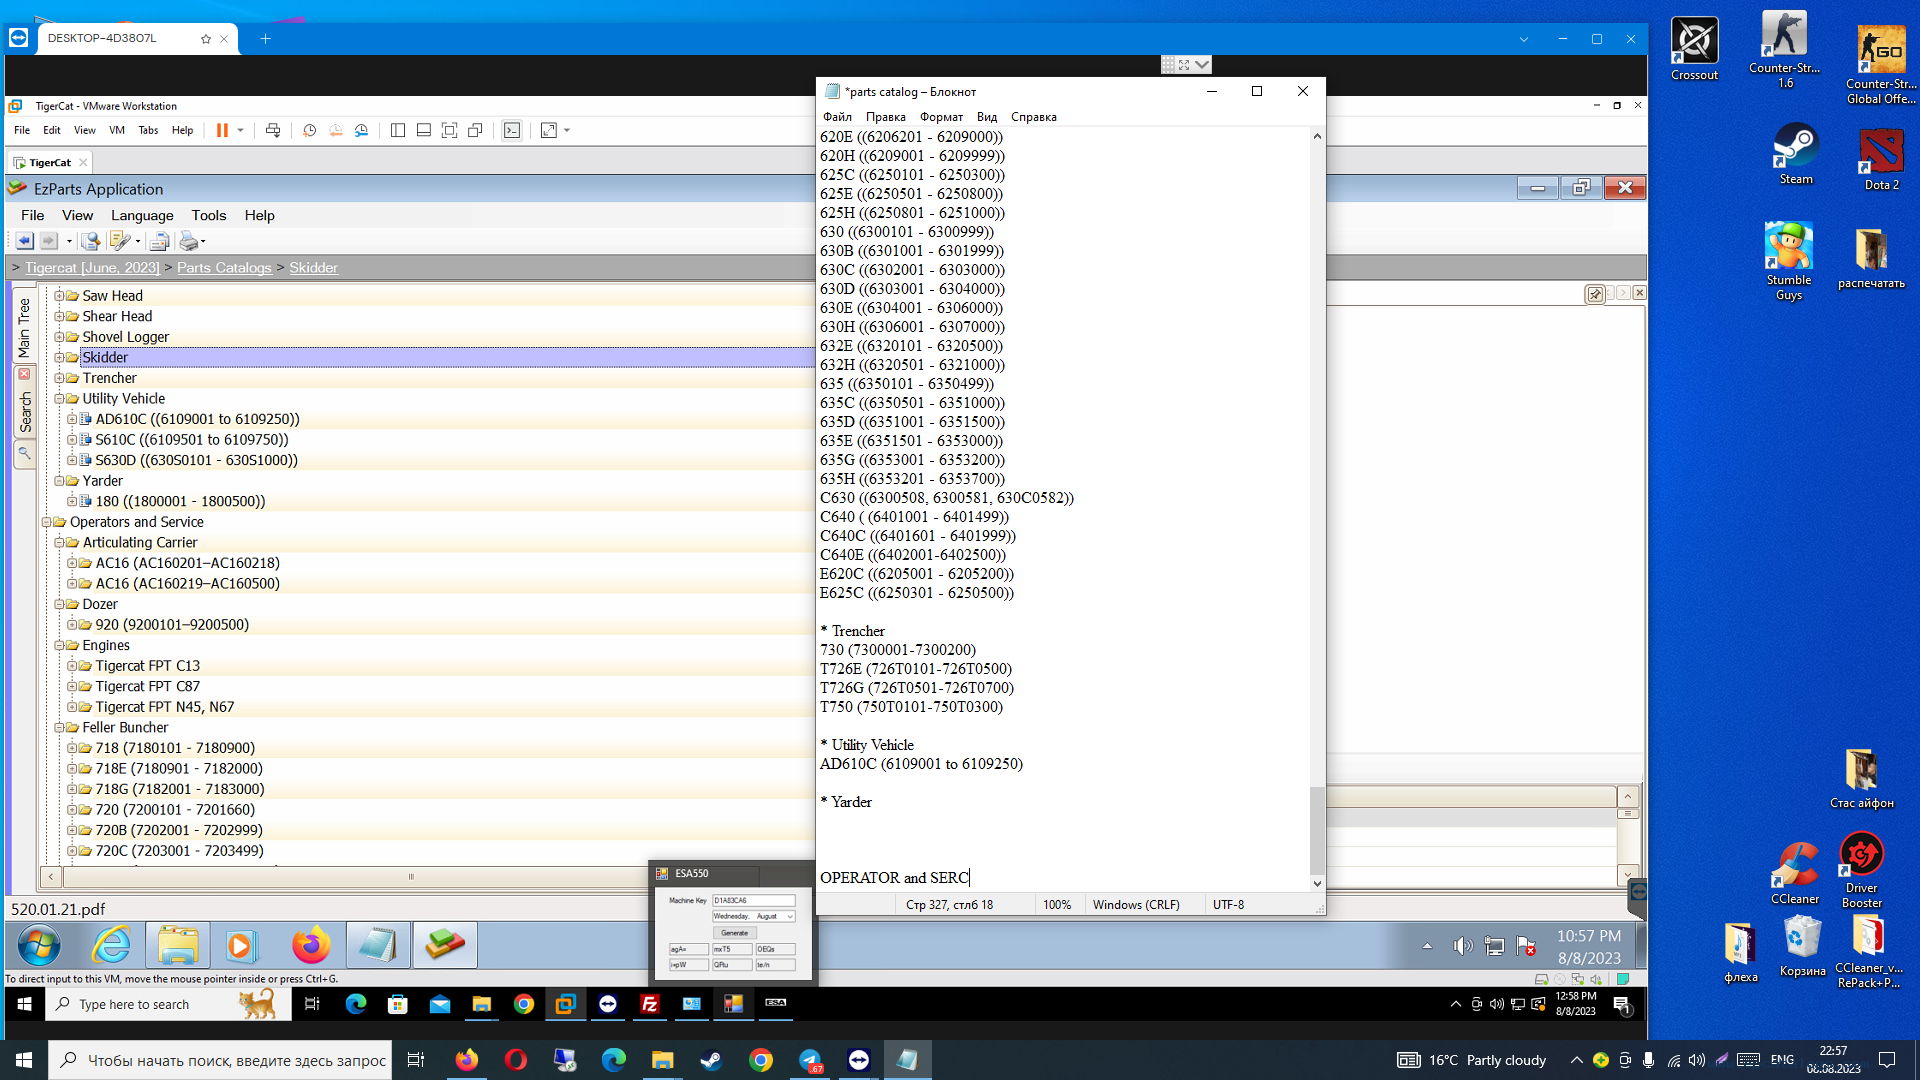Open the Tabs menu in VMware Workstation
The width and height of the screenshot is (1920, 1080).
coord(148,130)
